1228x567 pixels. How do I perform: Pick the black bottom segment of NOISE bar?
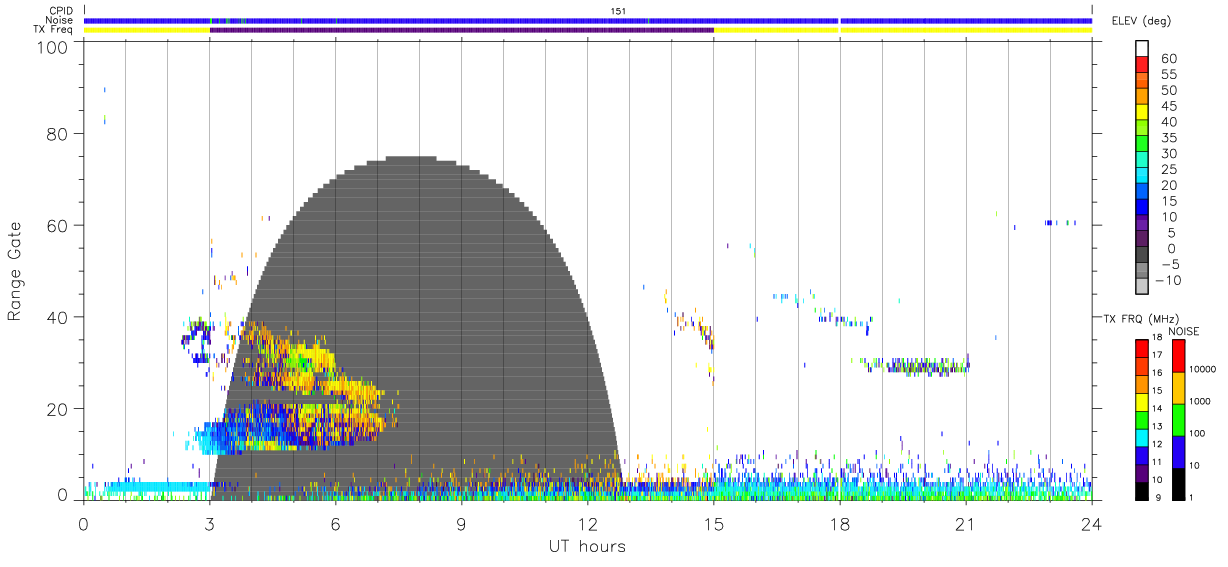(1177, 482)
